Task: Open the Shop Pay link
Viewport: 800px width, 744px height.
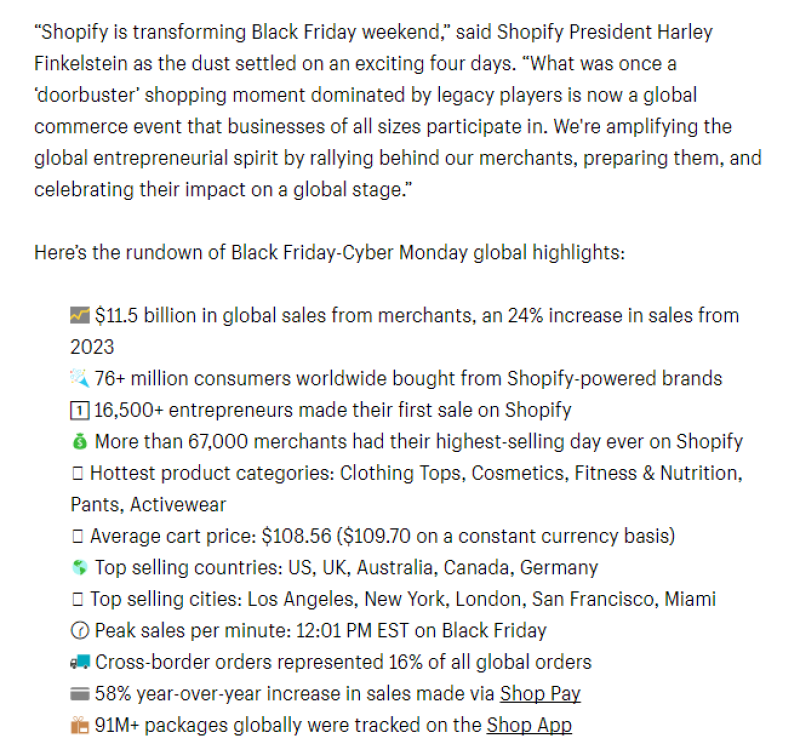Action: pyautogui.click(x=540, y=694)
